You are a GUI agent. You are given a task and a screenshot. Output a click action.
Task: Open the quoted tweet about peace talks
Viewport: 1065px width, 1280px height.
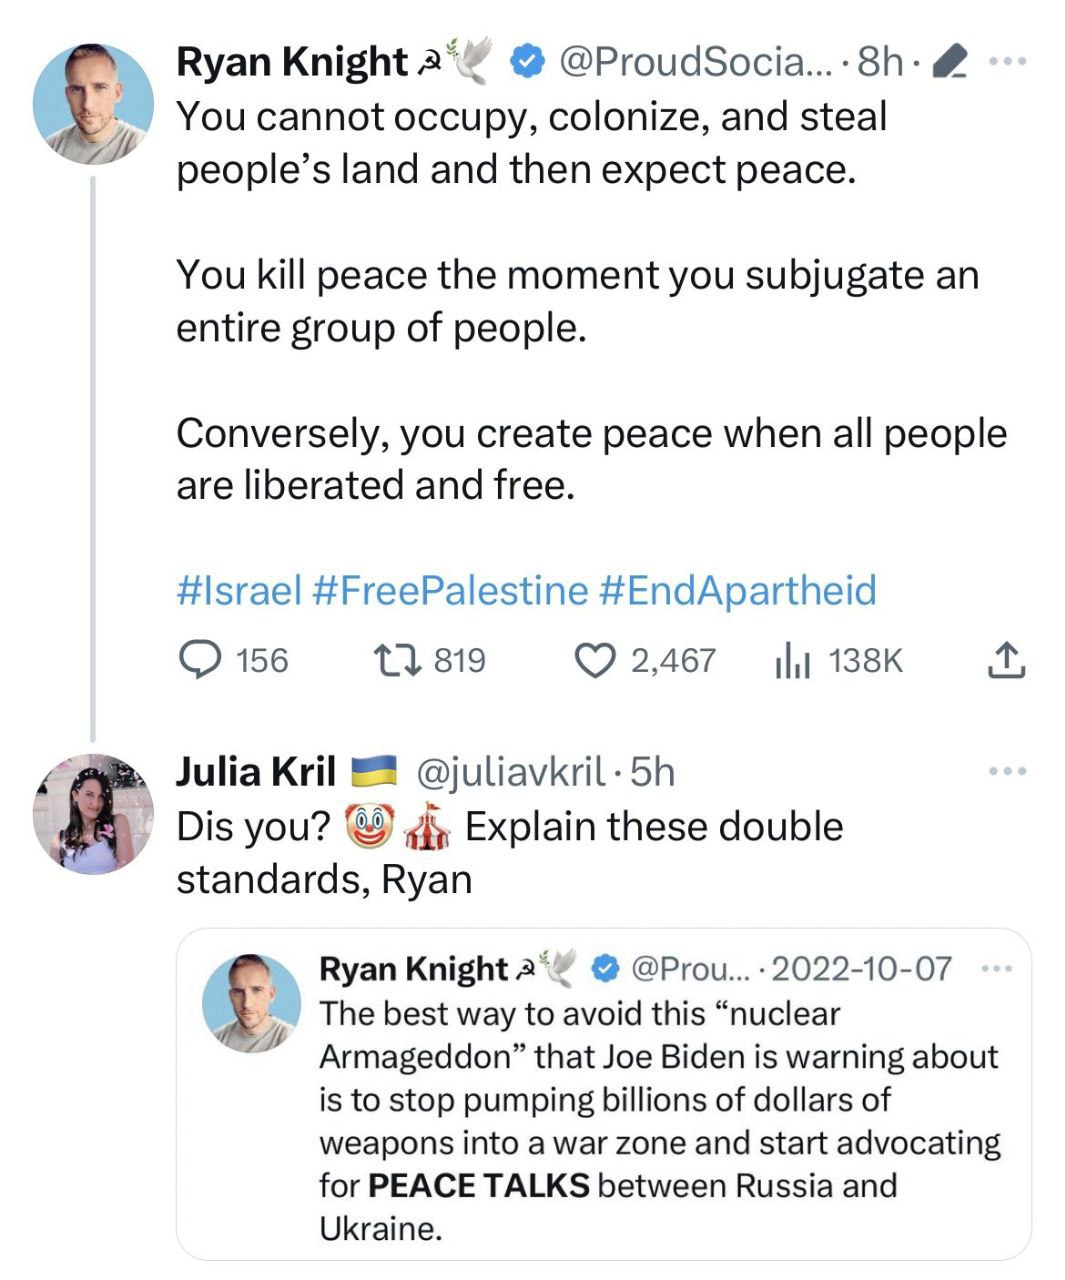(658, 1120)
